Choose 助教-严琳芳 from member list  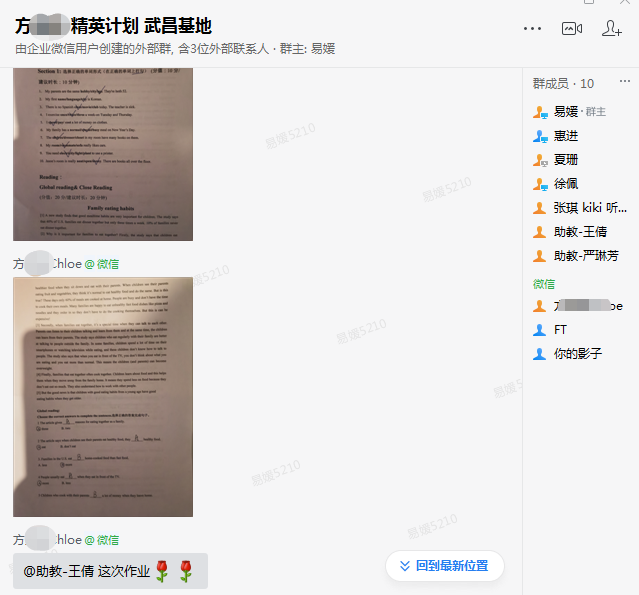click(586, 256)
